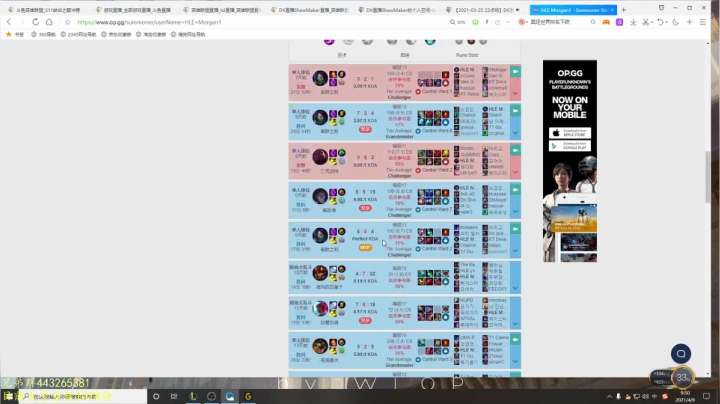Open game controller extension icon
This screenshot has height=404, width=720.
[x=606, y=22]
